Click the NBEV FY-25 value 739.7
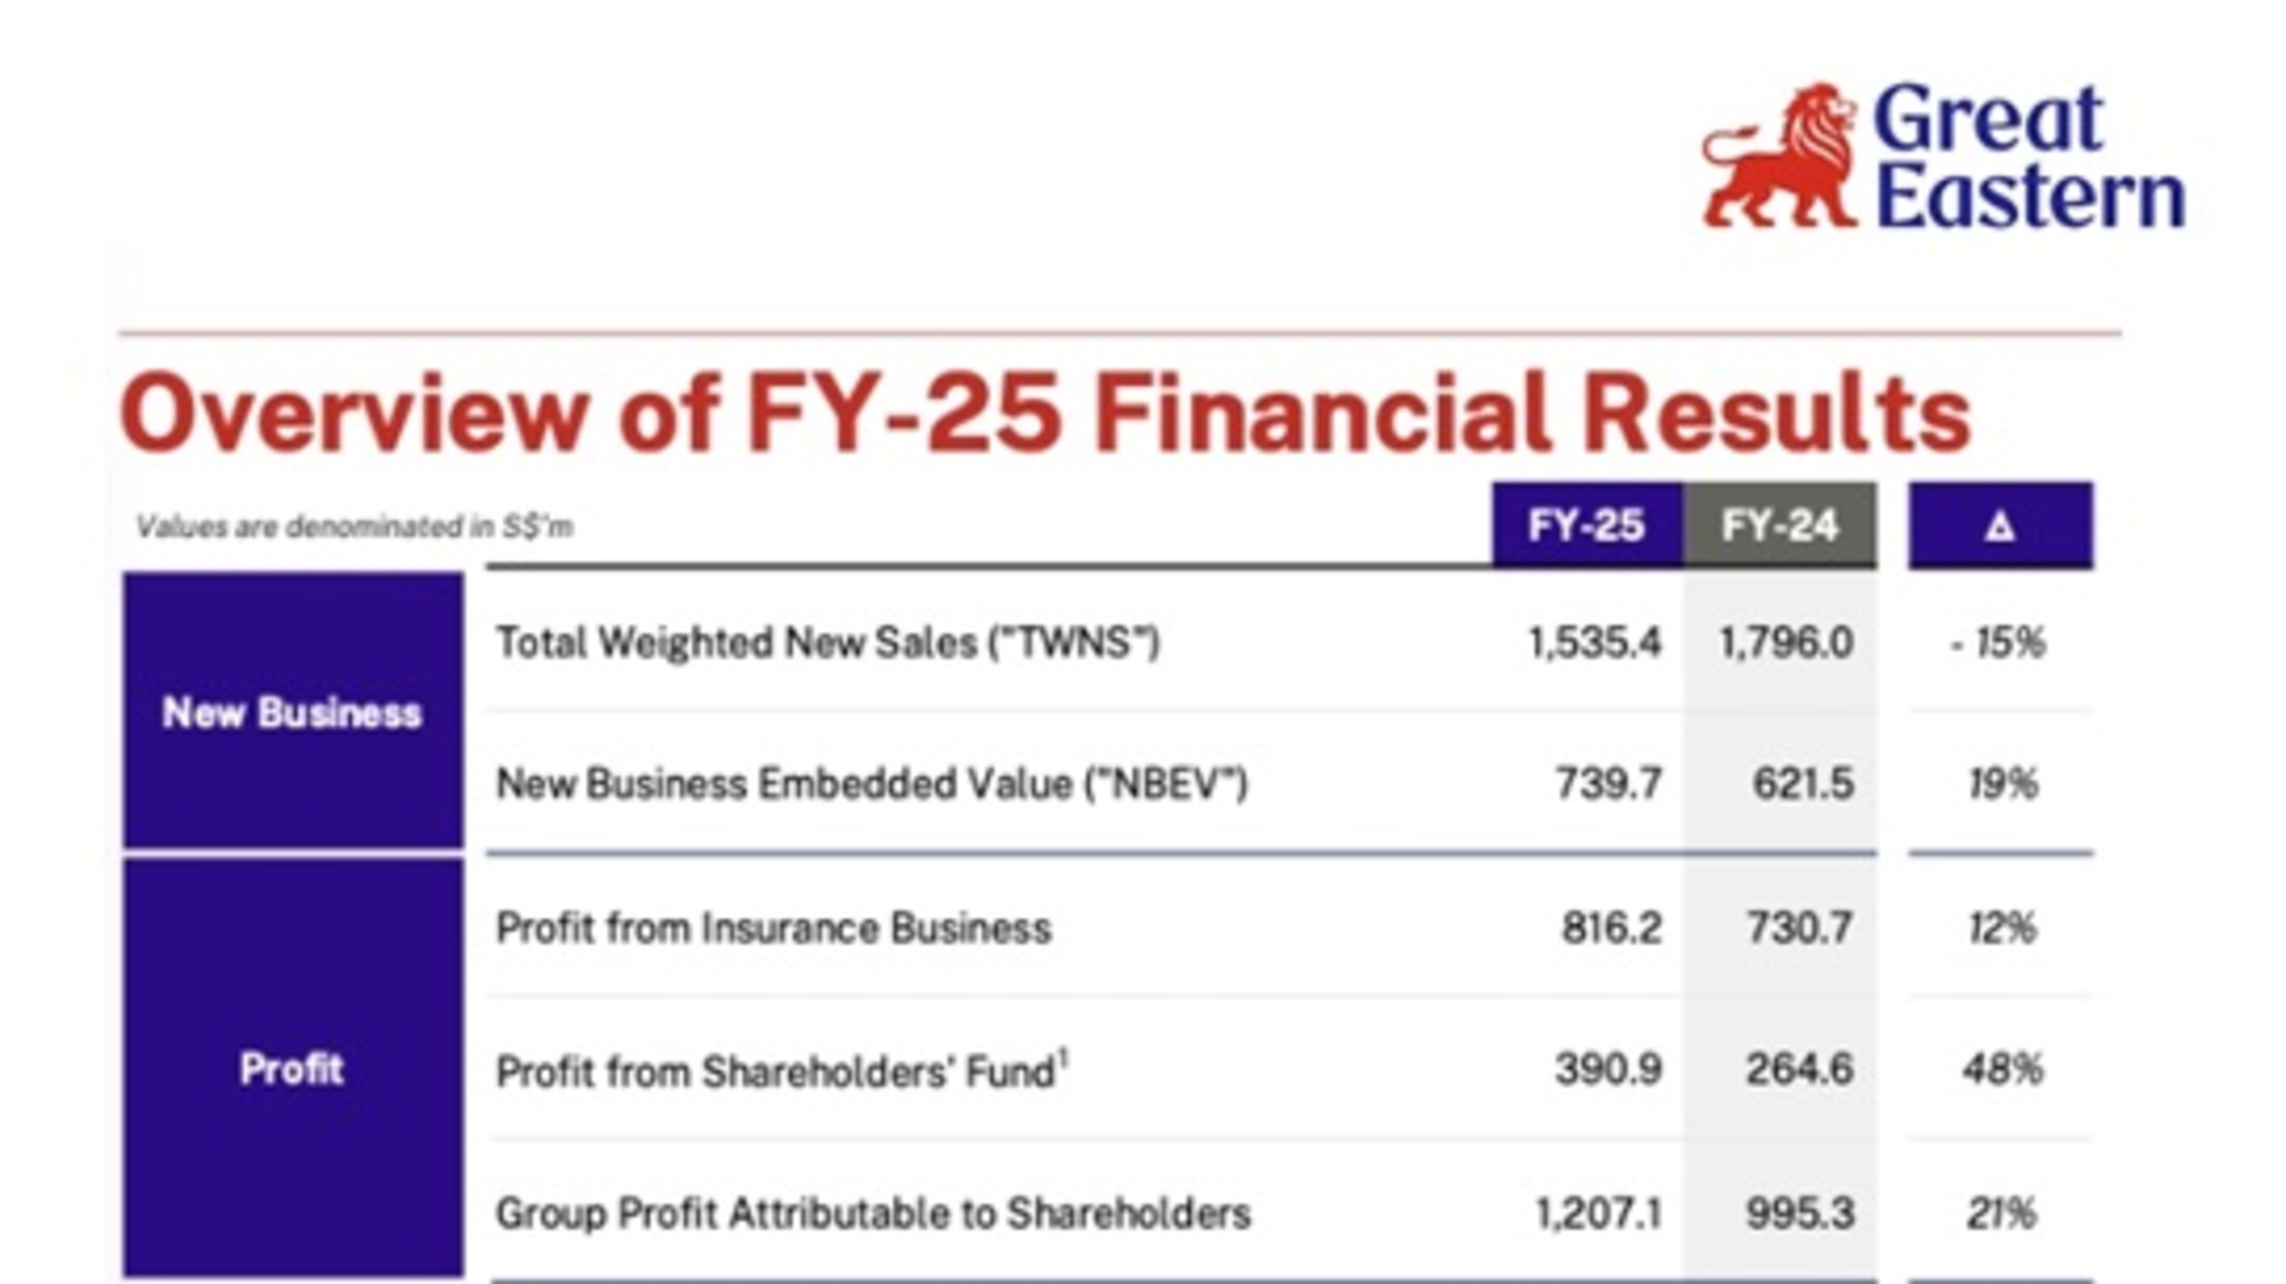This screenshot has width=2286, height=1284. [x=1609, y=783]
